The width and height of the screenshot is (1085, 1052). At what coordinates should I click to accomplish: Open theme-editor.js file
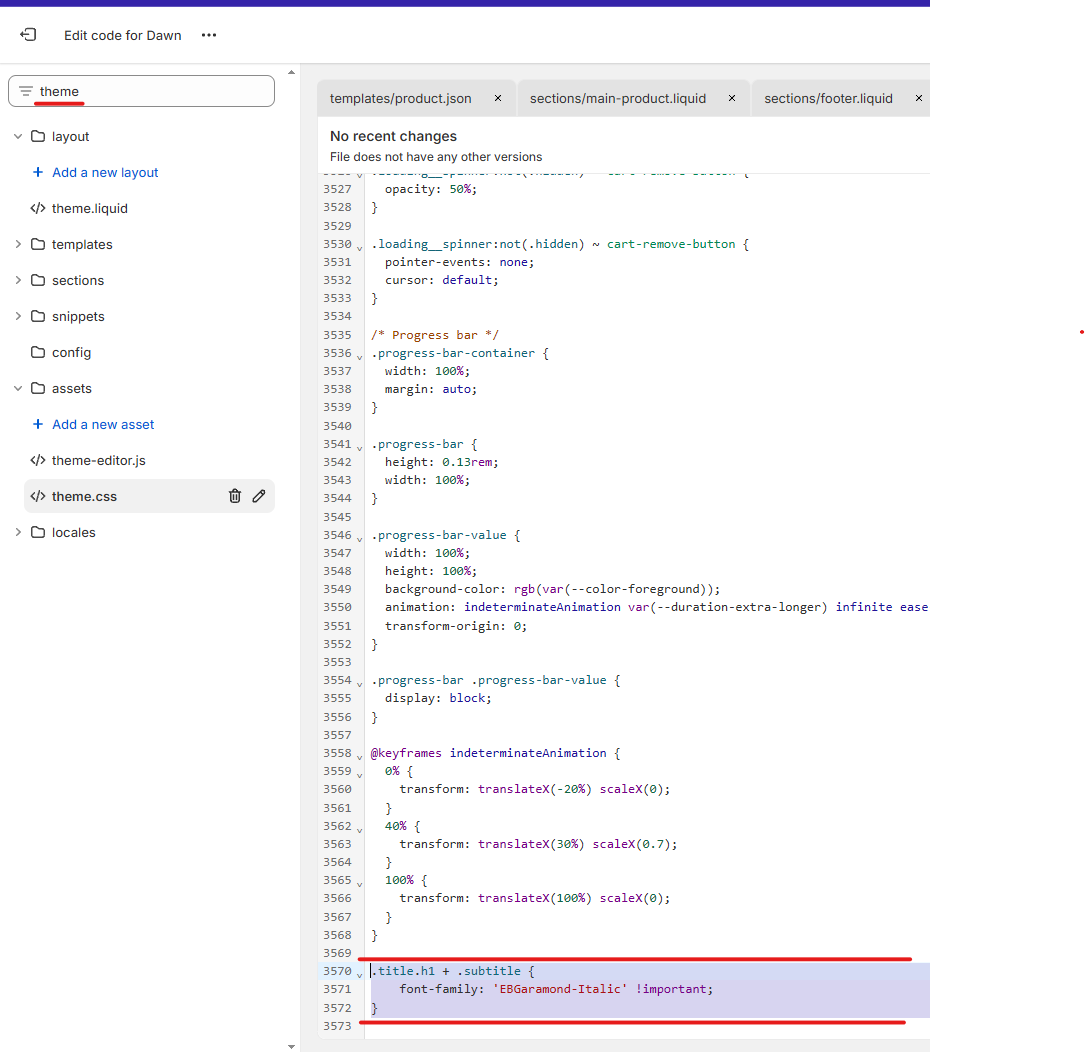tap(98, 460)
